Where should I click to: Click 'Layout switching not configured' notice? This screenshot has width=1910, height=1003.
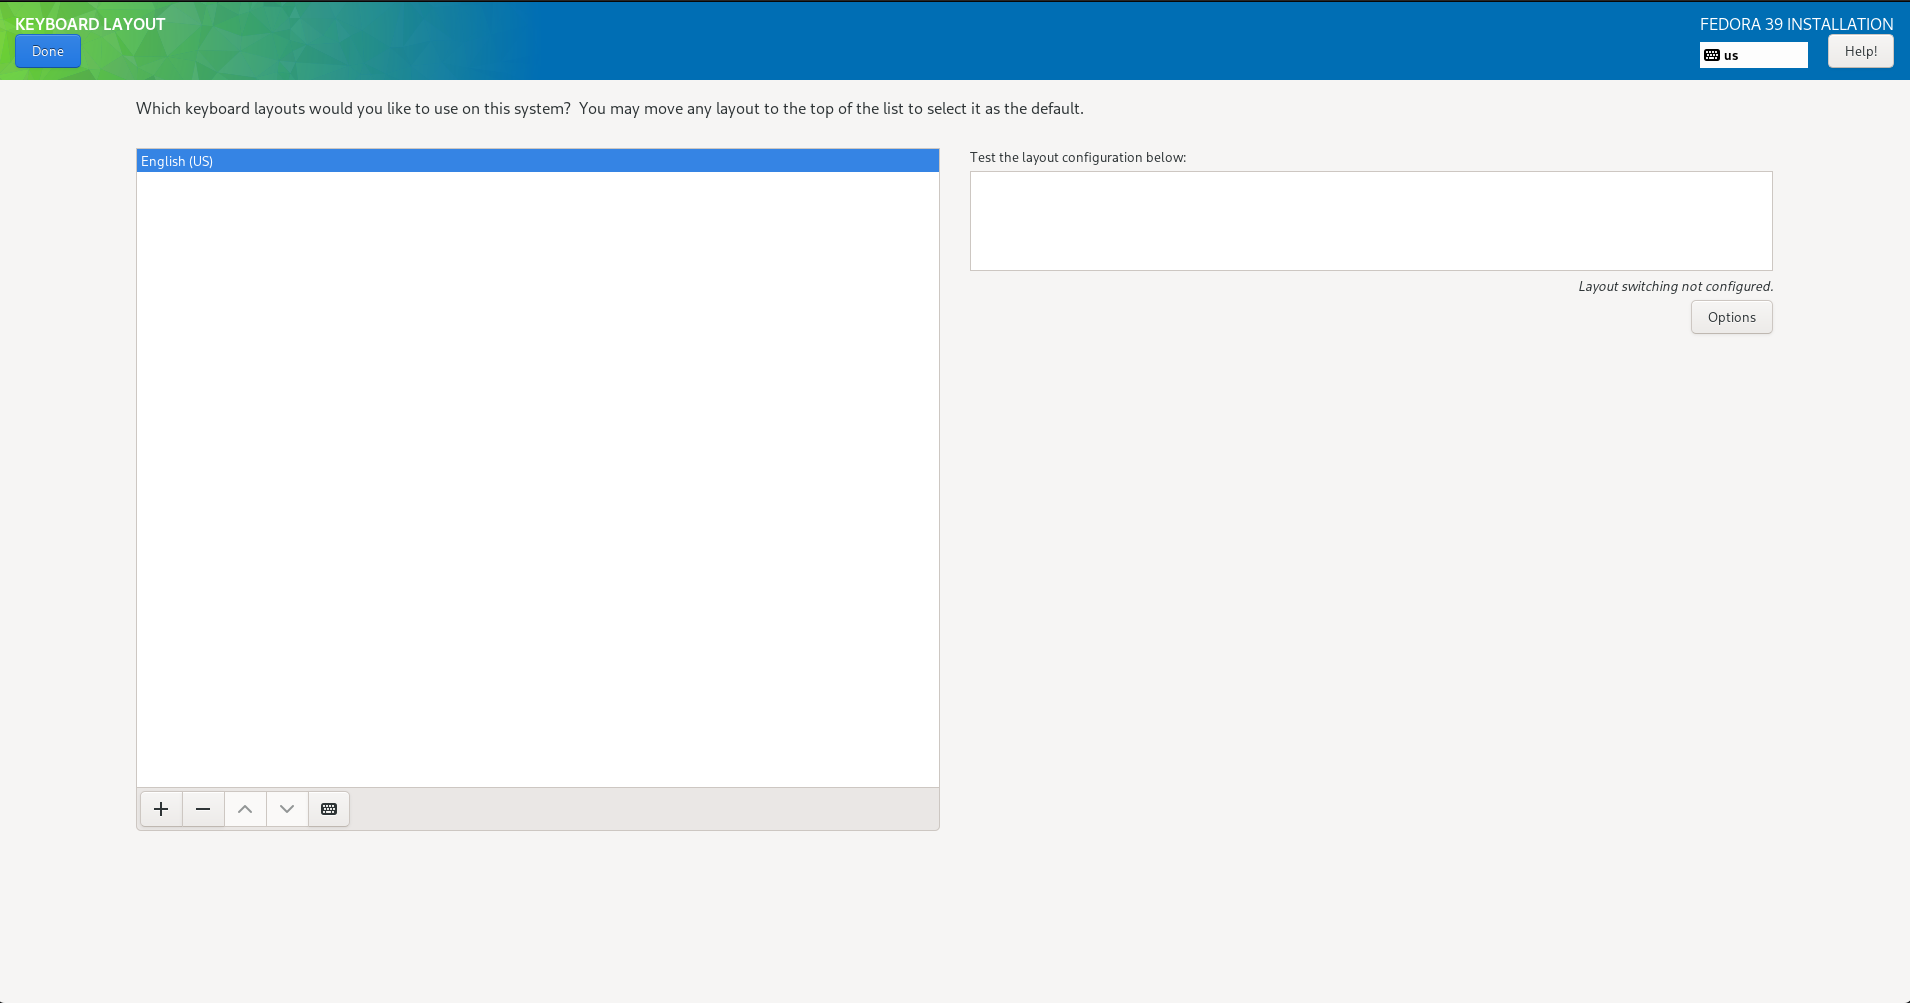(x=1675, y=286)
